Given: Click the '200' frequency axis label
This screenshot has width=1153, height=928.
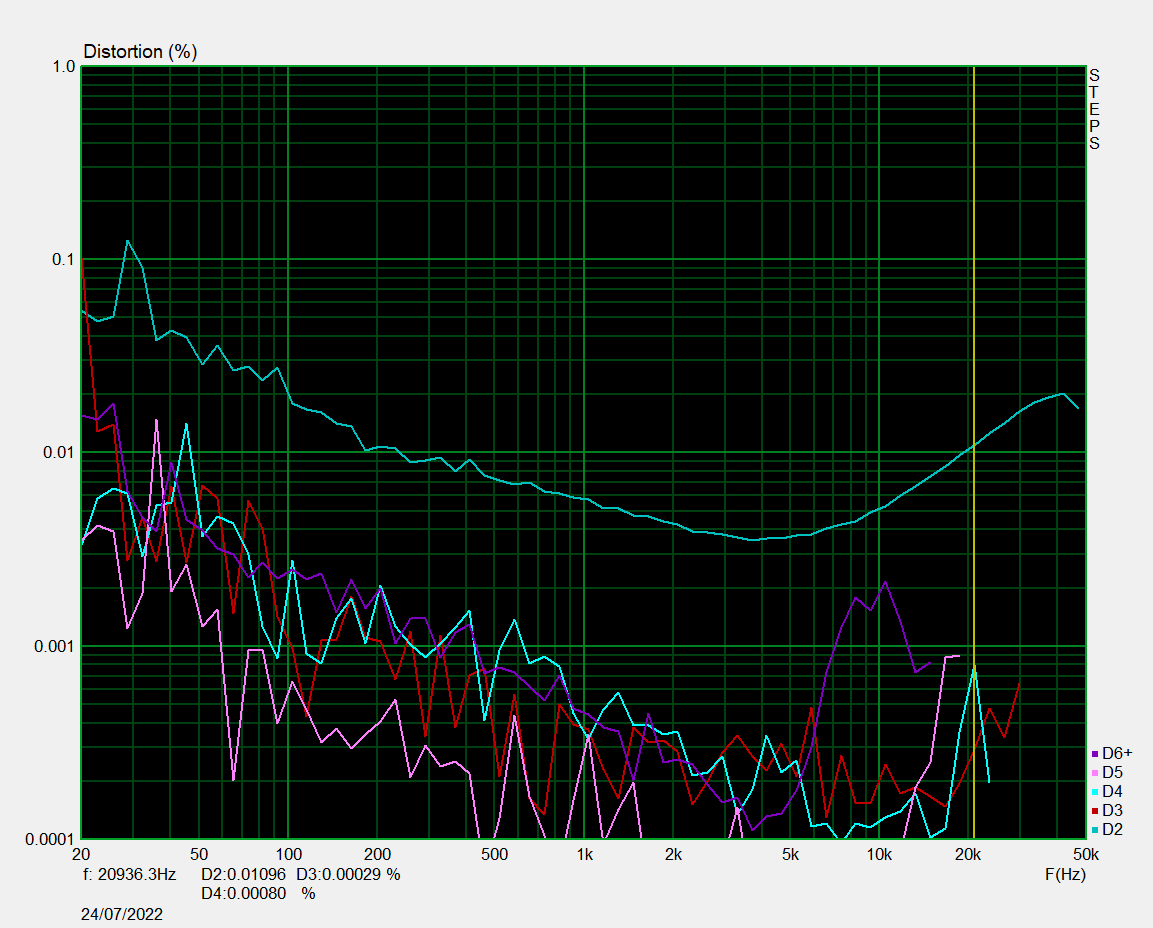Looking at the screenshot, I should pyautogui.click(x=377, y=854).
